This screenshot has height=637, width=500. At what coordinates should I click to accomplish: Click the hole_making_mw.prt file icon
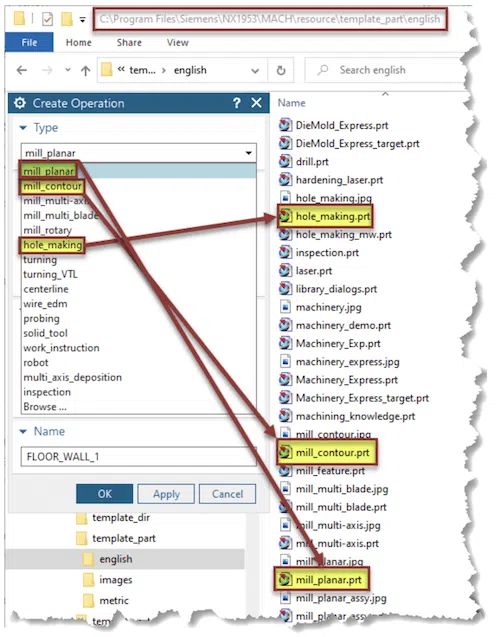click(x=285, y=234)
